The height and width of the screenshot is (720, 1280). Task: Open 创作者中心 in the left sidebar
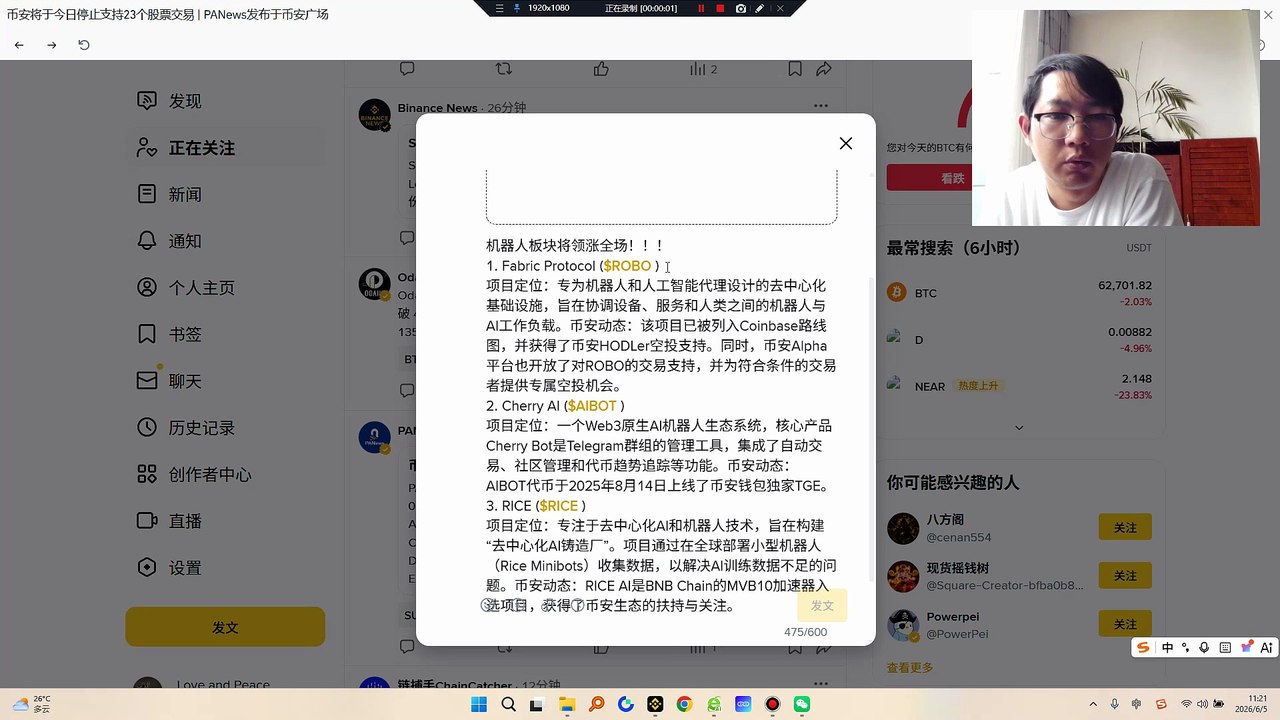pos(225,474)
